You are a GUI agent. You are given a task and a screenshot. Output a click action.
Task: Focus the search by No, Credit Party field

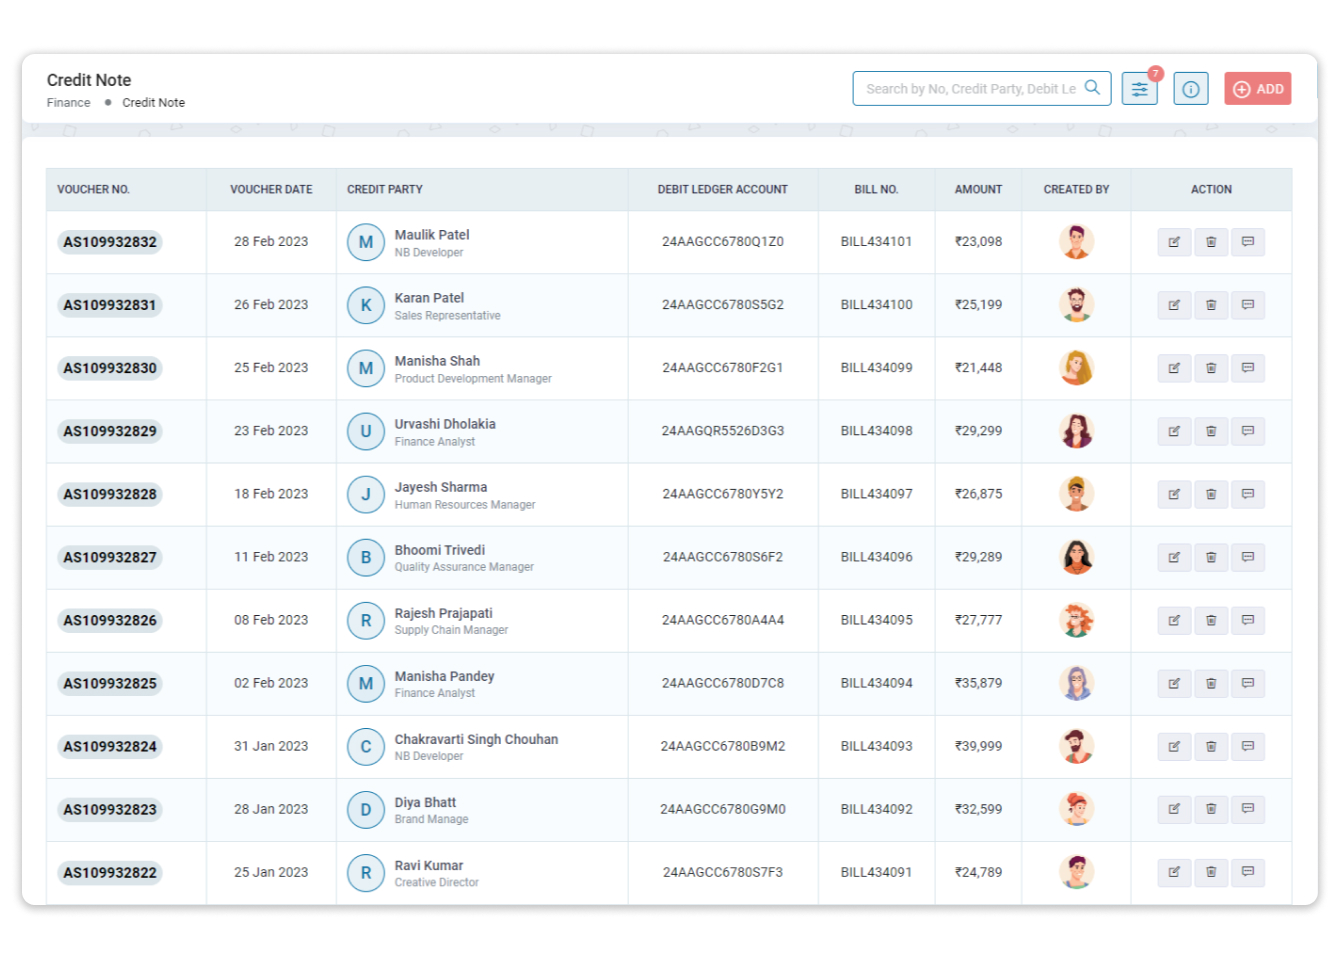[968, 89]
